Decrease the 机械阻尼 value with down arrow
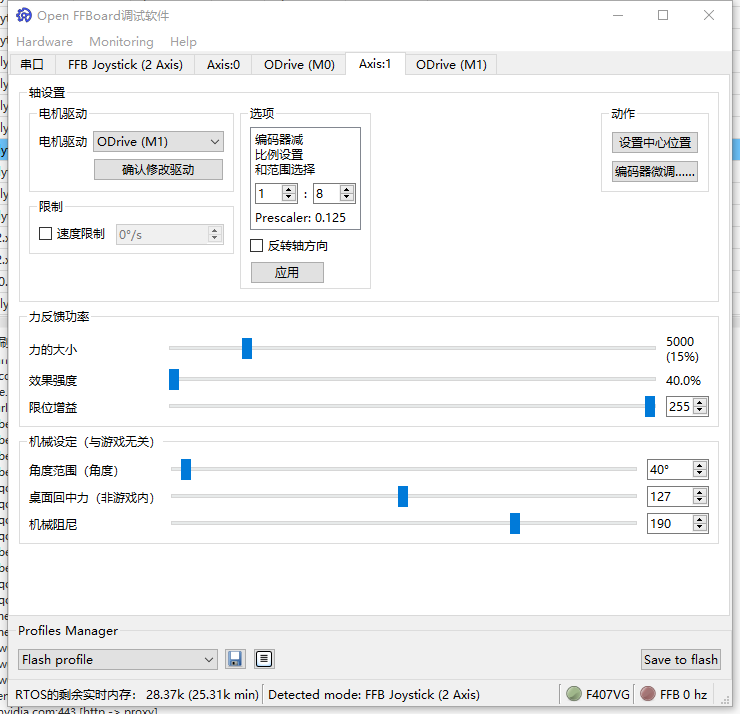740x714 pixels. point(700,528)
